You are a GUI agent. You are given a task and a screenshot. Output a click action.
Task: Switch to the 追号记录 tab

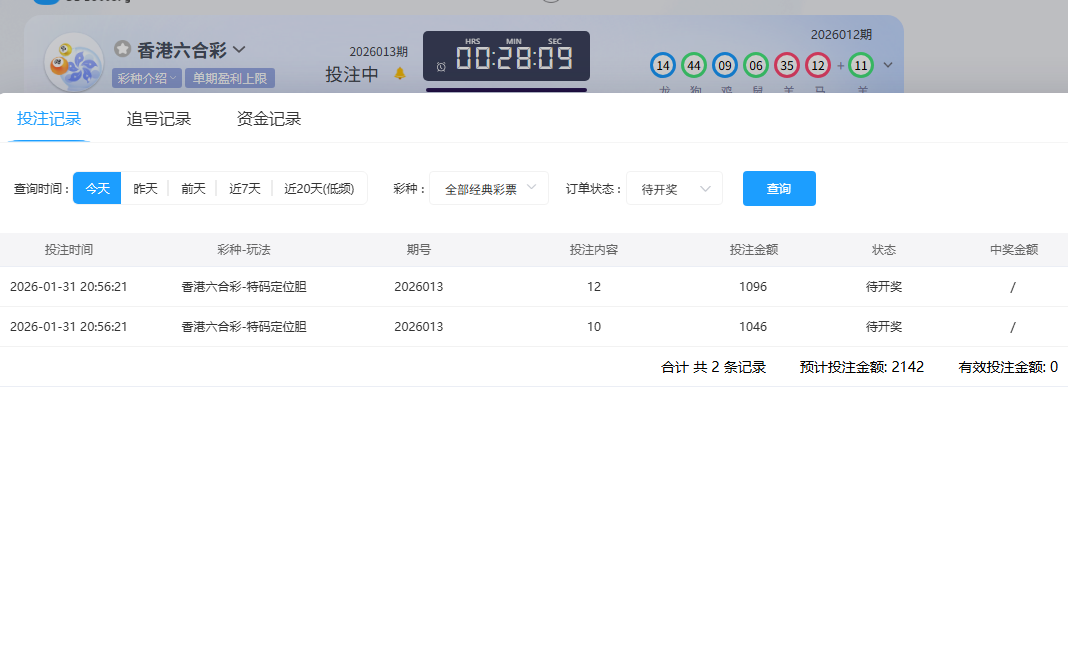point(159,119)
